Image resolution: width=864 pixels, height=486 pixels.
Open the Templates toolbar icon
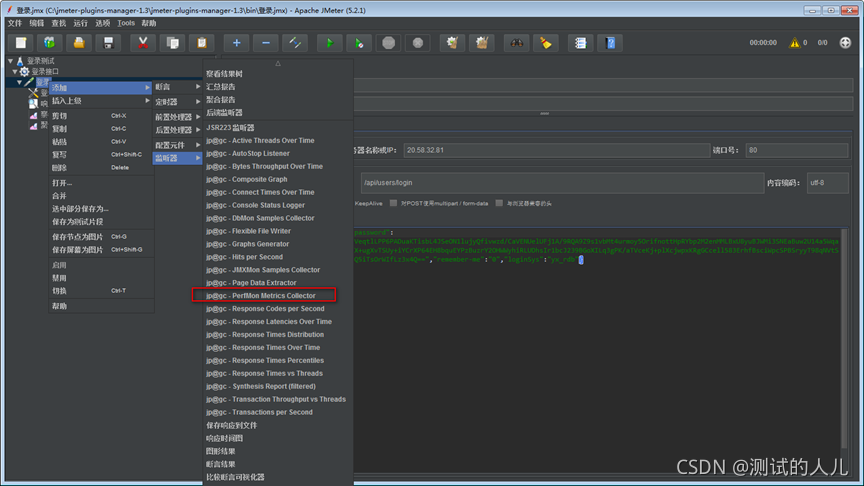[x=50, y=43]
